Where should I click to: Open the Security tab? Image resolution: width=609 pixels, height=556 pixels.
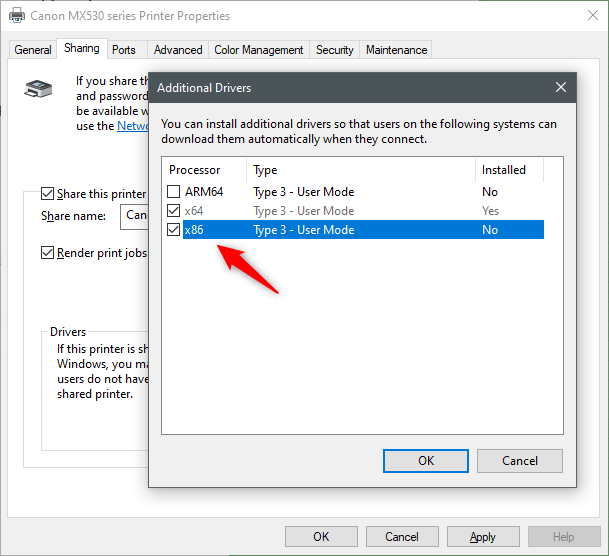coord(334,50)
